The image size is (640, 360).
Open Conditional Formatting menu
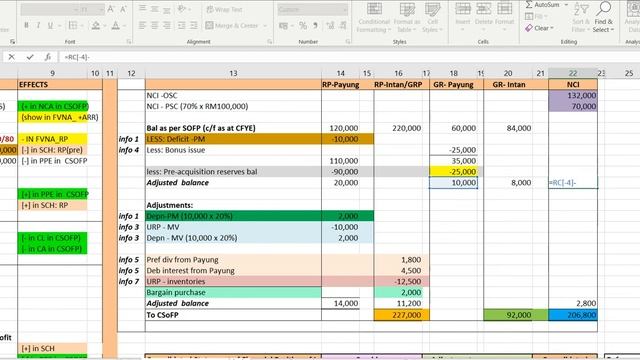tap(374, 18)
